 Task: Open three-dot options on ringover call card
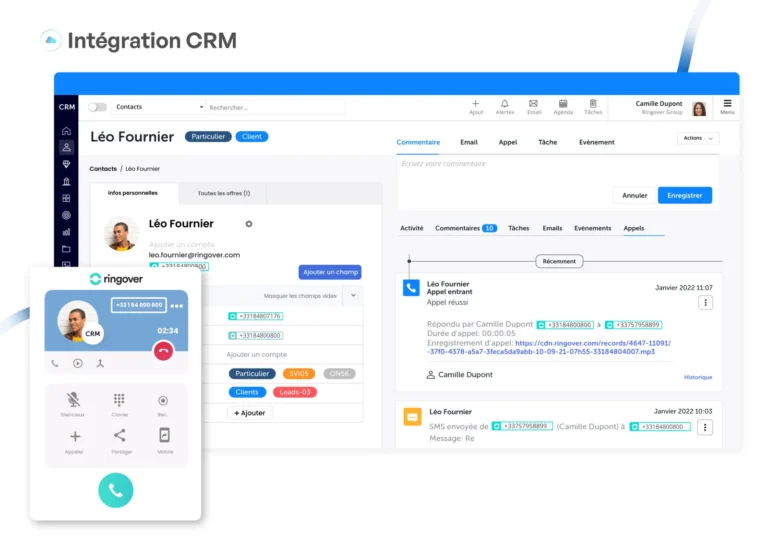(177, 306)
